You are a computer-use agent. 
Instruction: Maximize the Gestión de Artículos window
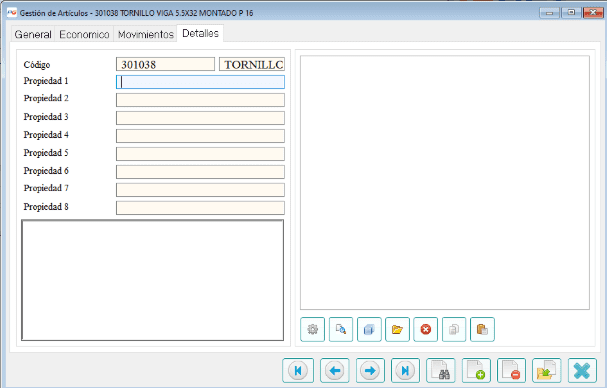571,13
